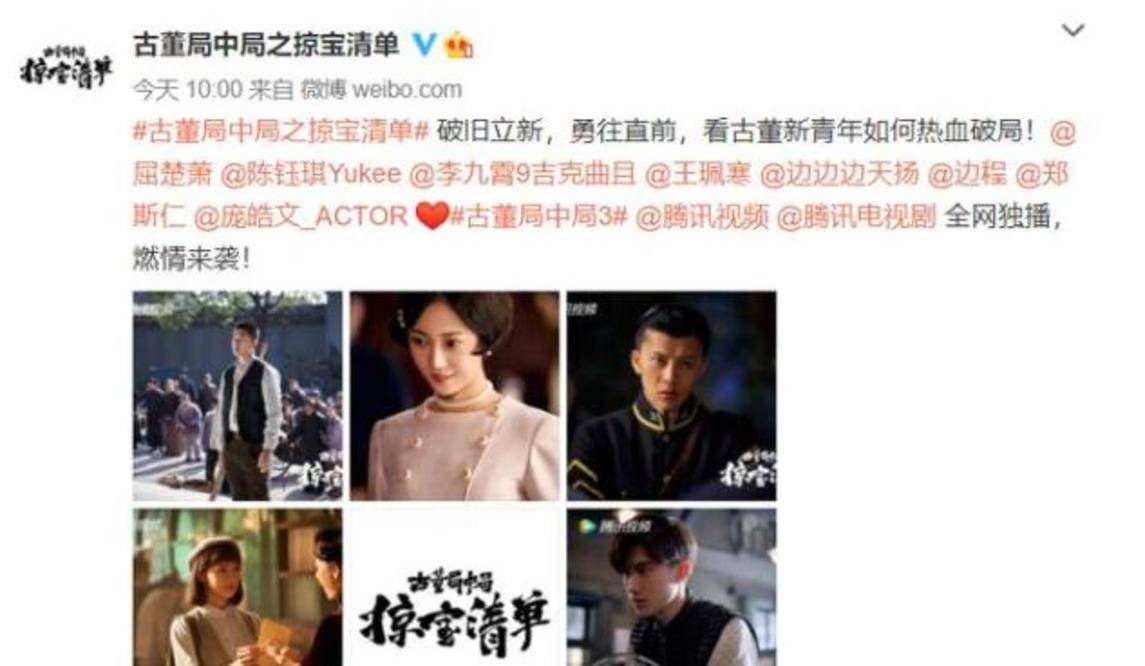Click the crown membership badge icon
The height and width of the screenshot is (666, 1145).
pos(459,45)
